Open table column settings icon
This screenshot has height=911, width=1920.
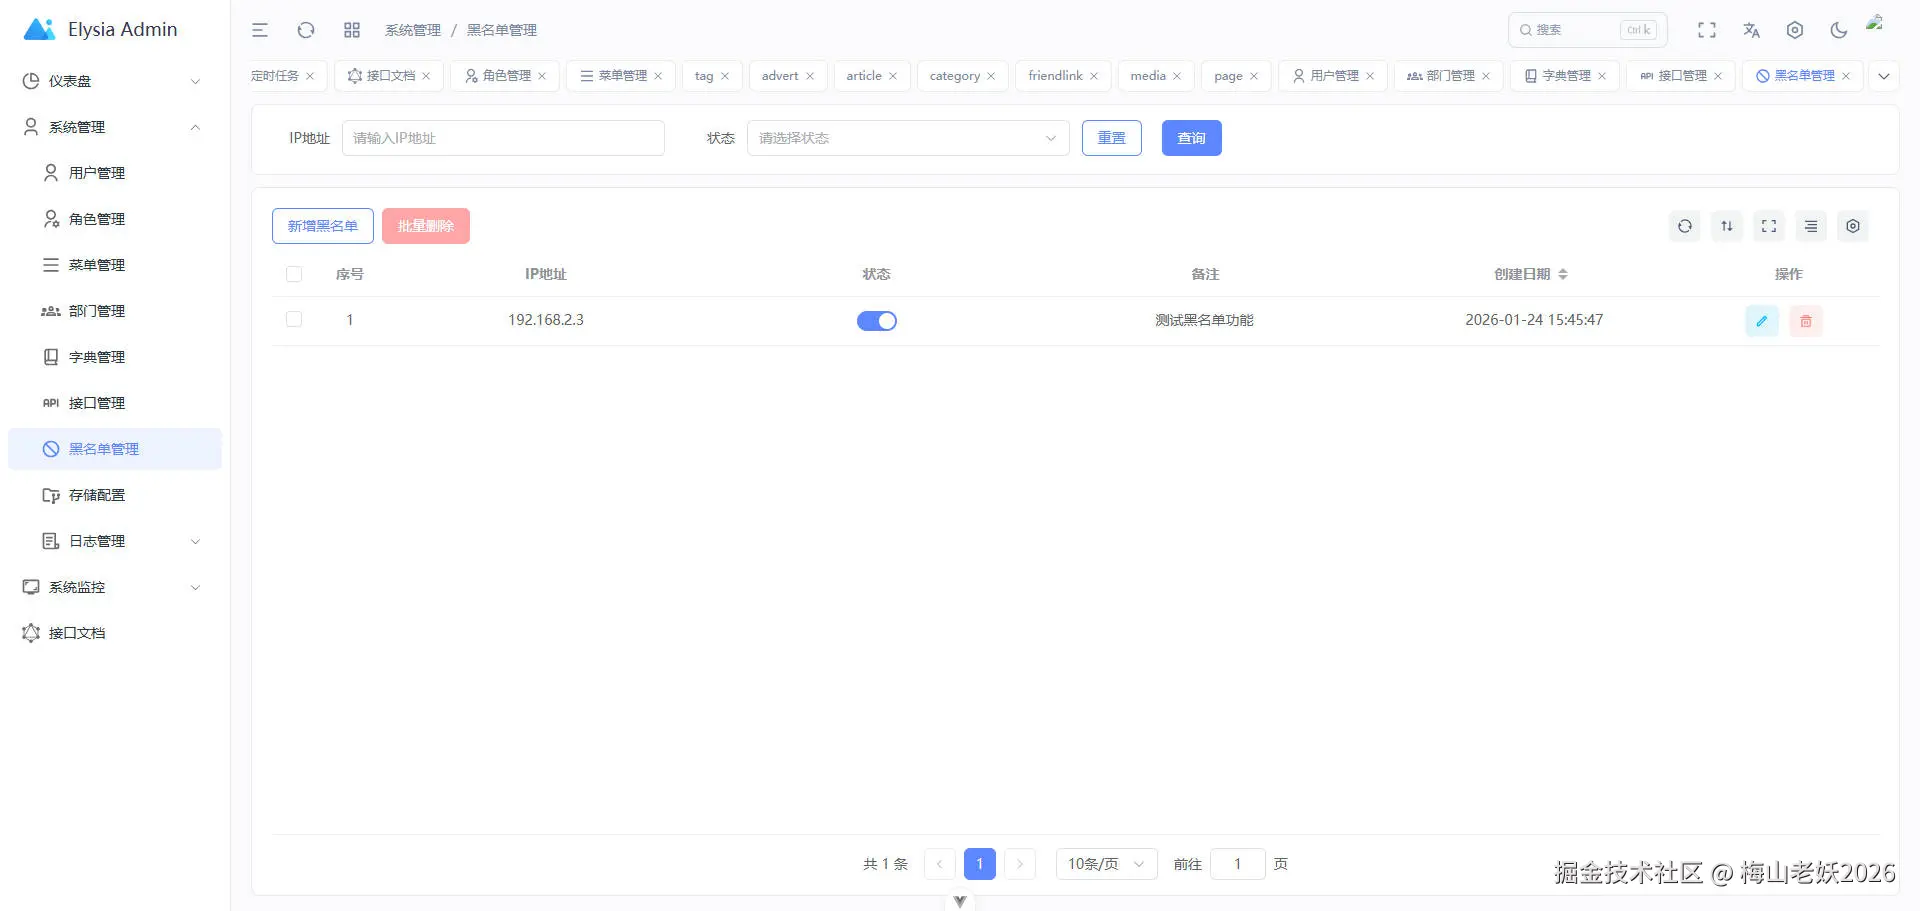[x=1853, y=226]
